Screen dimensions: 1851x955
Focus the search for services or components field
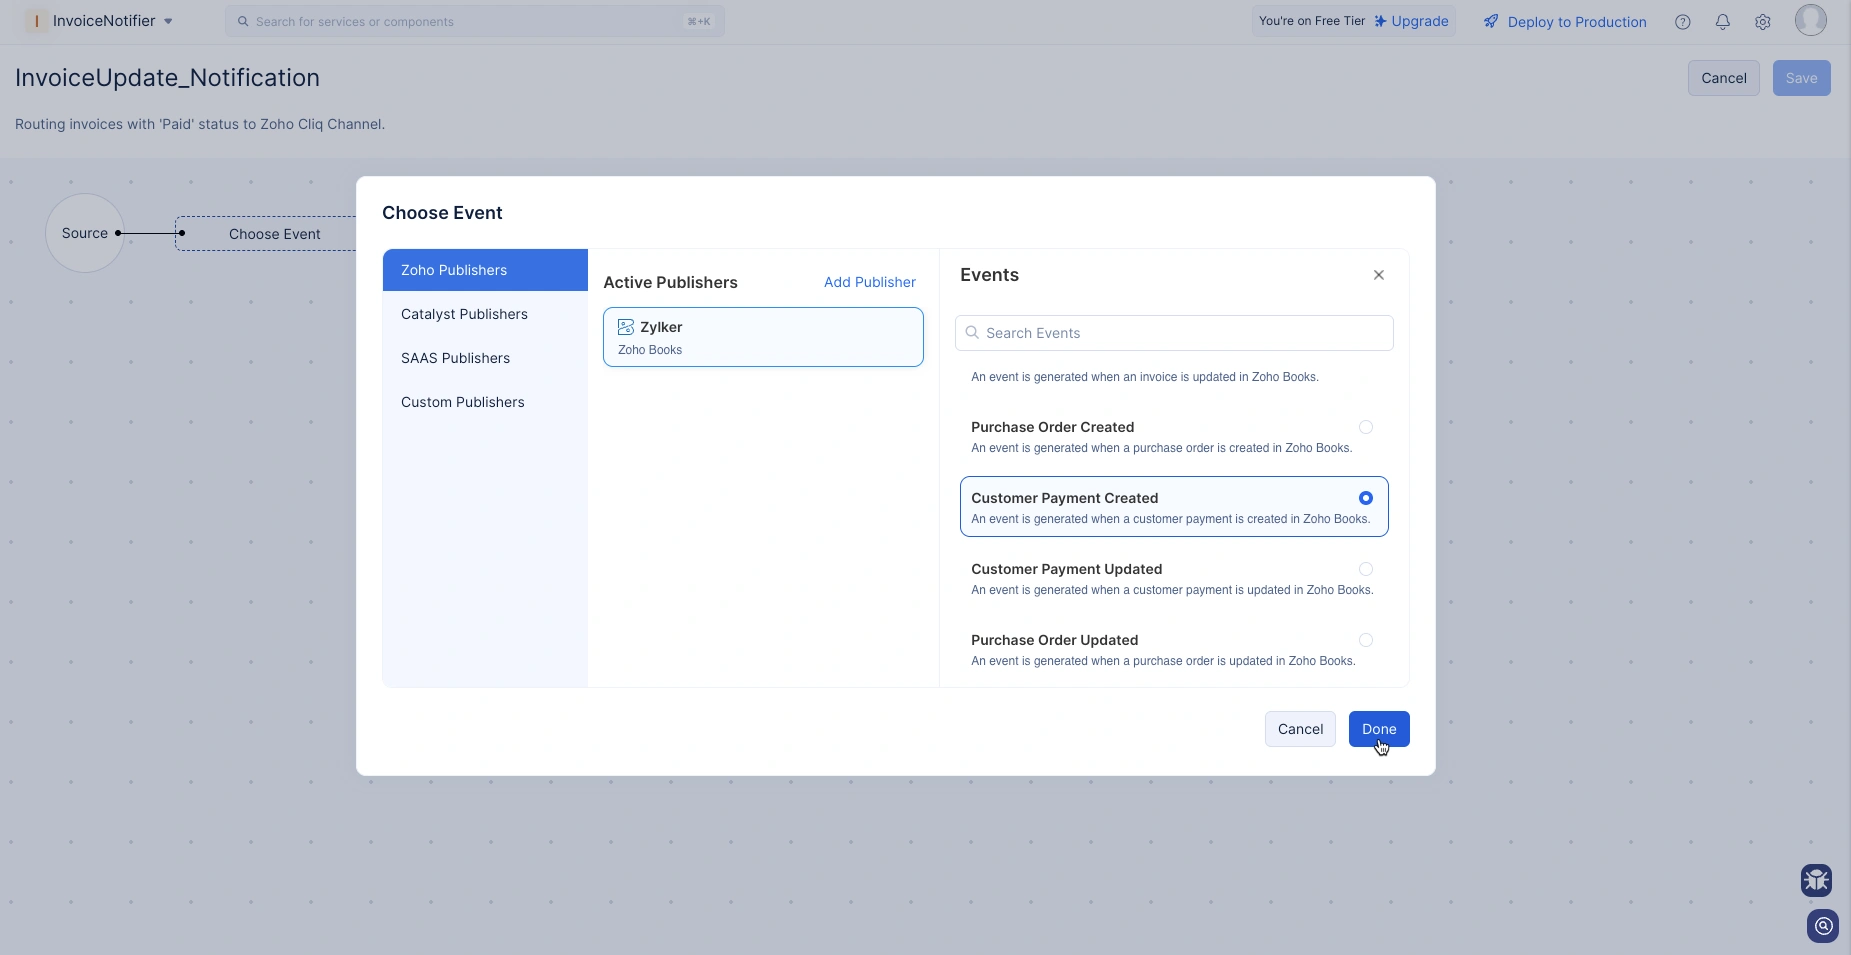tap(475, 21)
